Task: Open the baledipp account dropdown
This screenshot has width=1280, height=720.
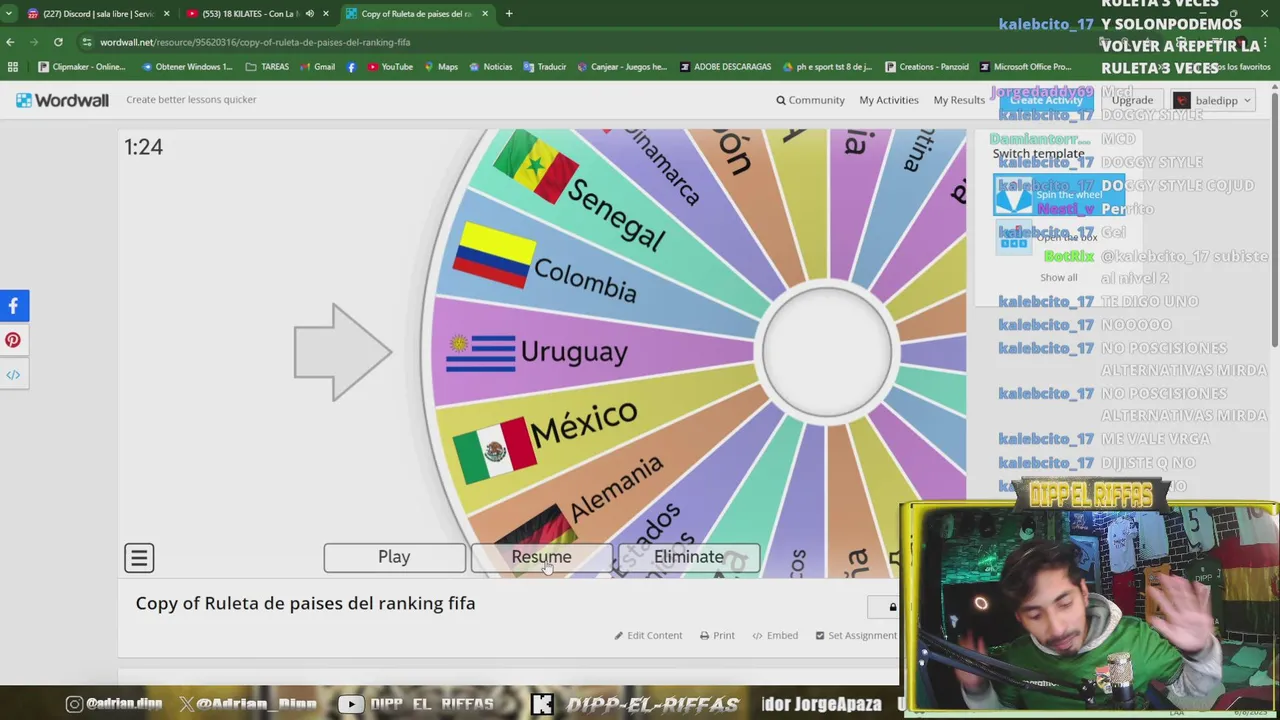Action: point(1212,100)
